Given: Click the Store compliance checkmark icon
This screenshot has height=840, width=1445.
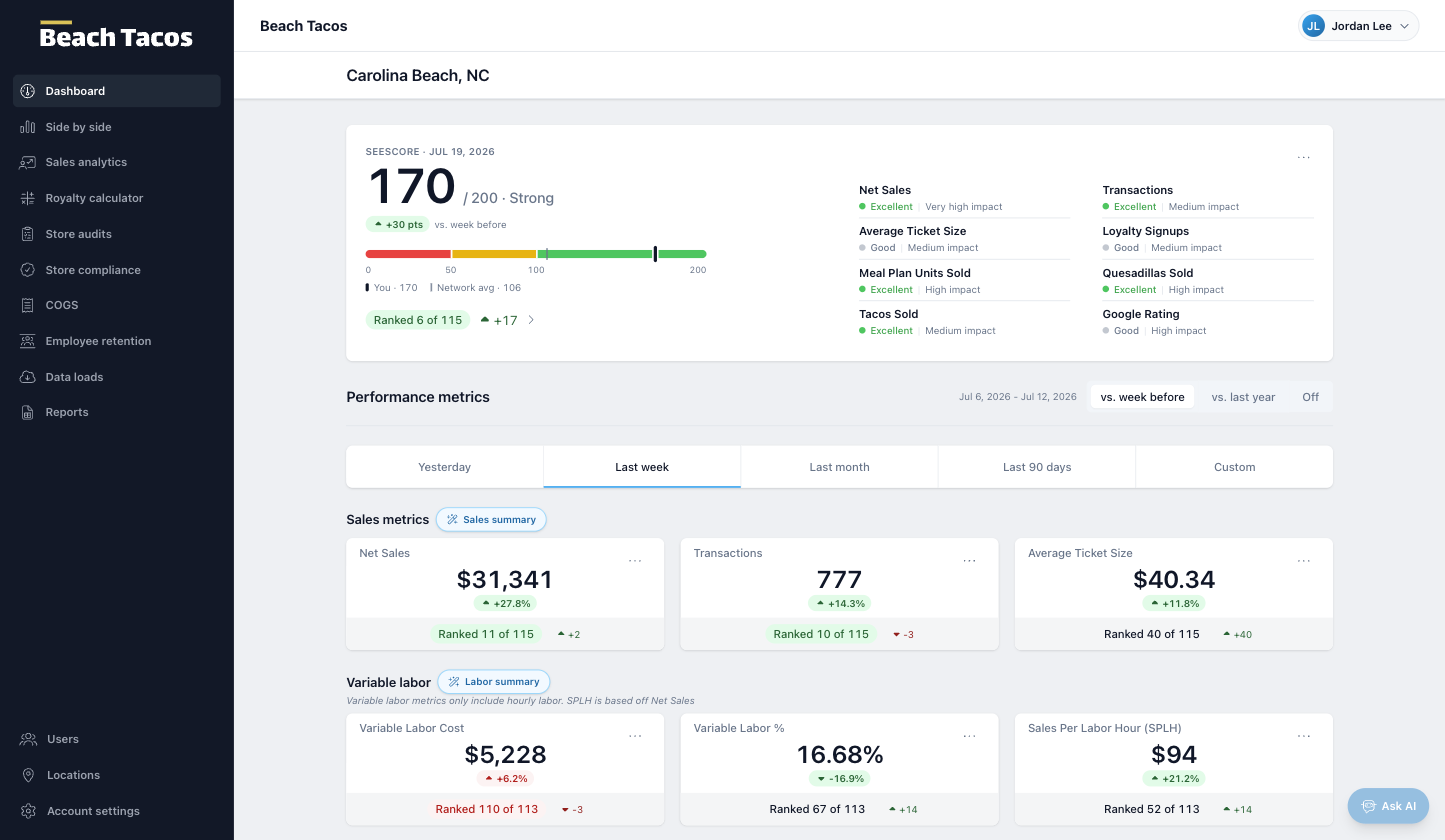Looking at the screenshot, I should pyautogui.click(x=28, y=270).
